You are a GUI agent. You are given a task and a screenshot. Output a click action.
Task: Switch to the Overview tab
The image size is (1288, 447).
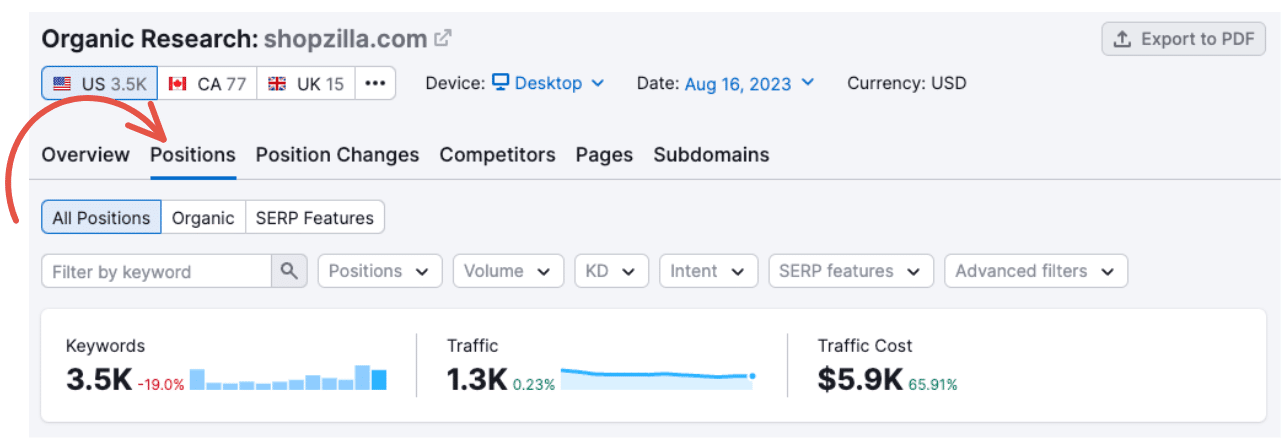[86, 155]
